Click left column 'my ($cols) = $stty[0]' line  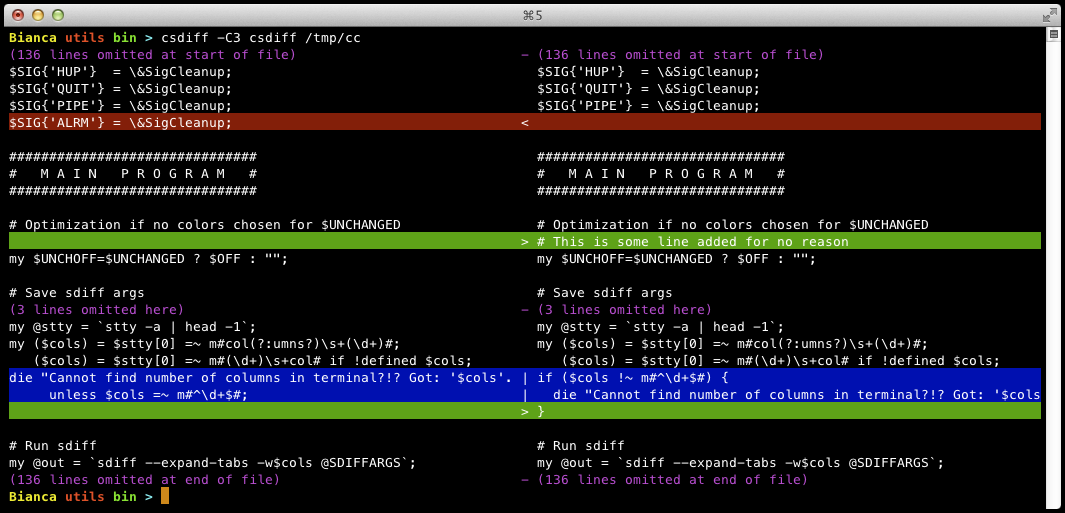click(204, 344)
